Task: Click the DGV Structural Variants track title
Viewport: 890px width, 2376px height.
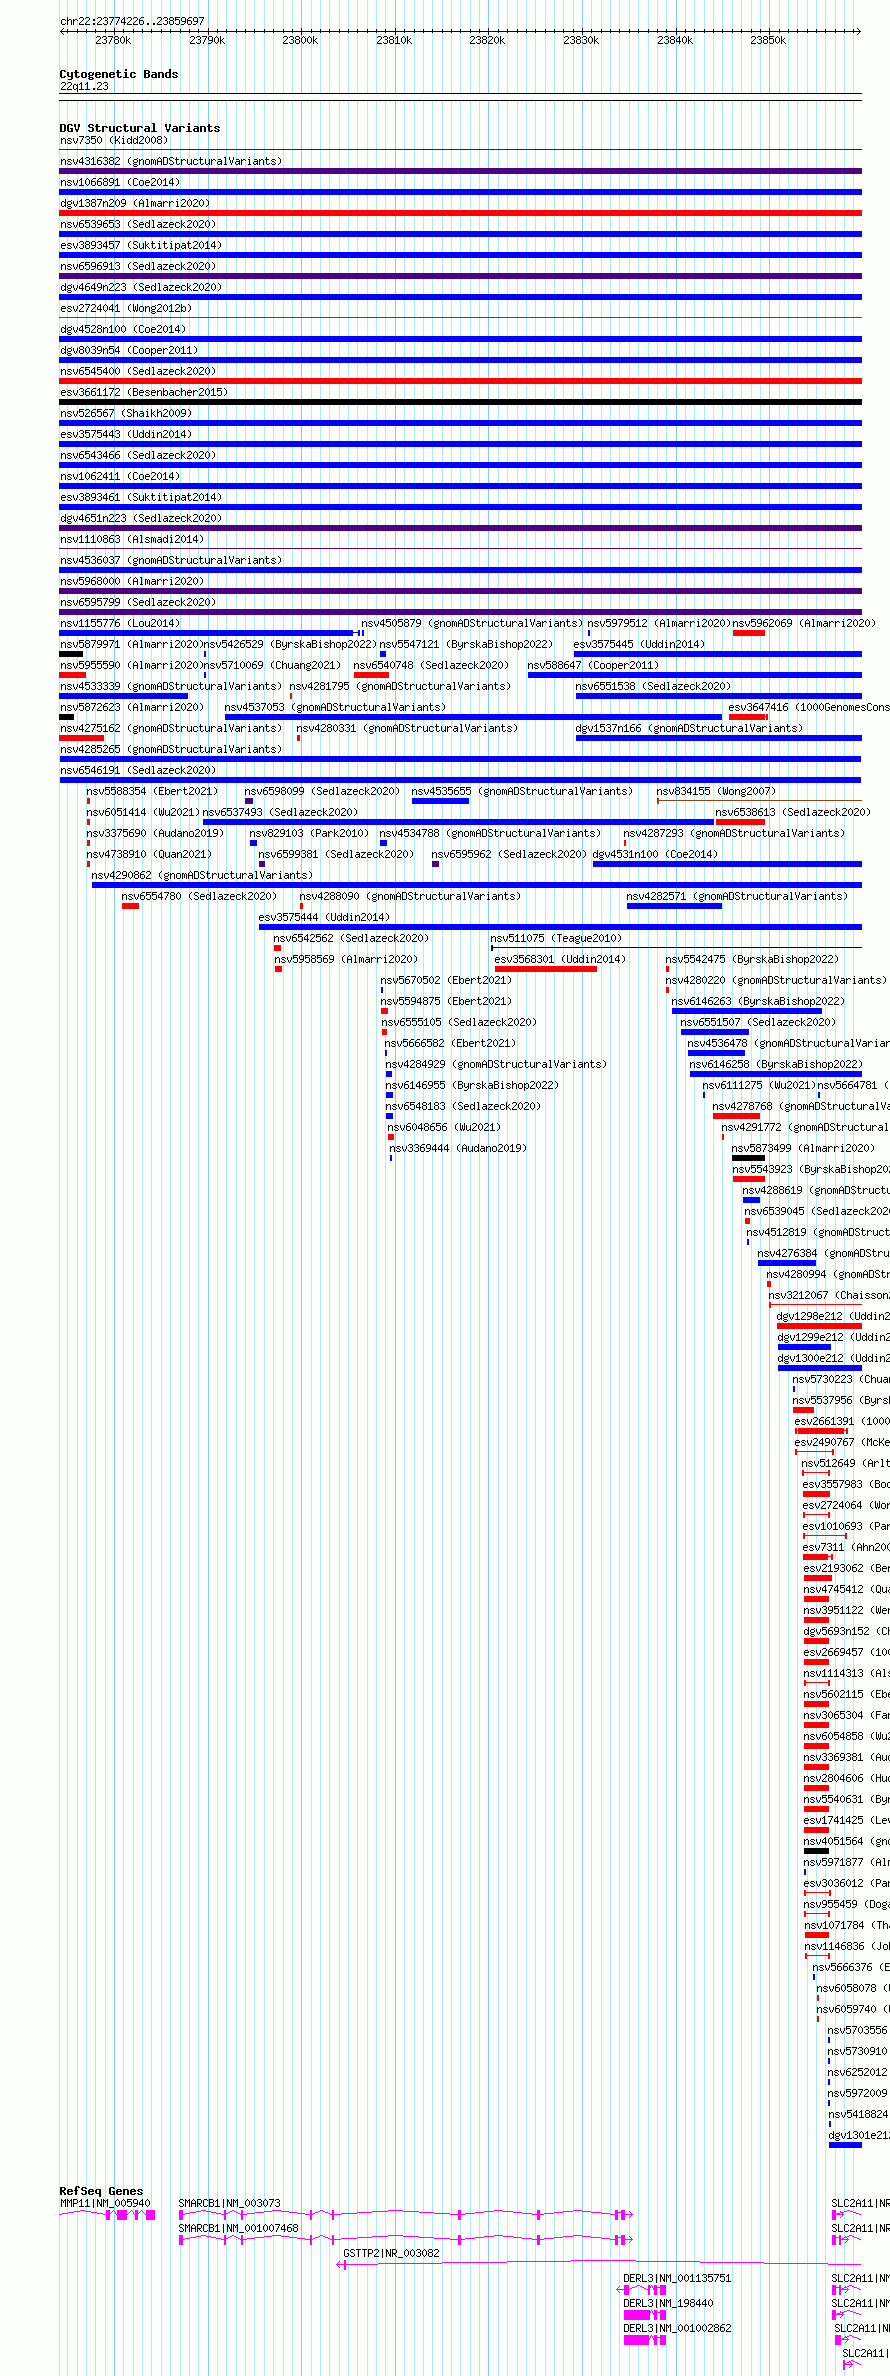Action: 140,128
